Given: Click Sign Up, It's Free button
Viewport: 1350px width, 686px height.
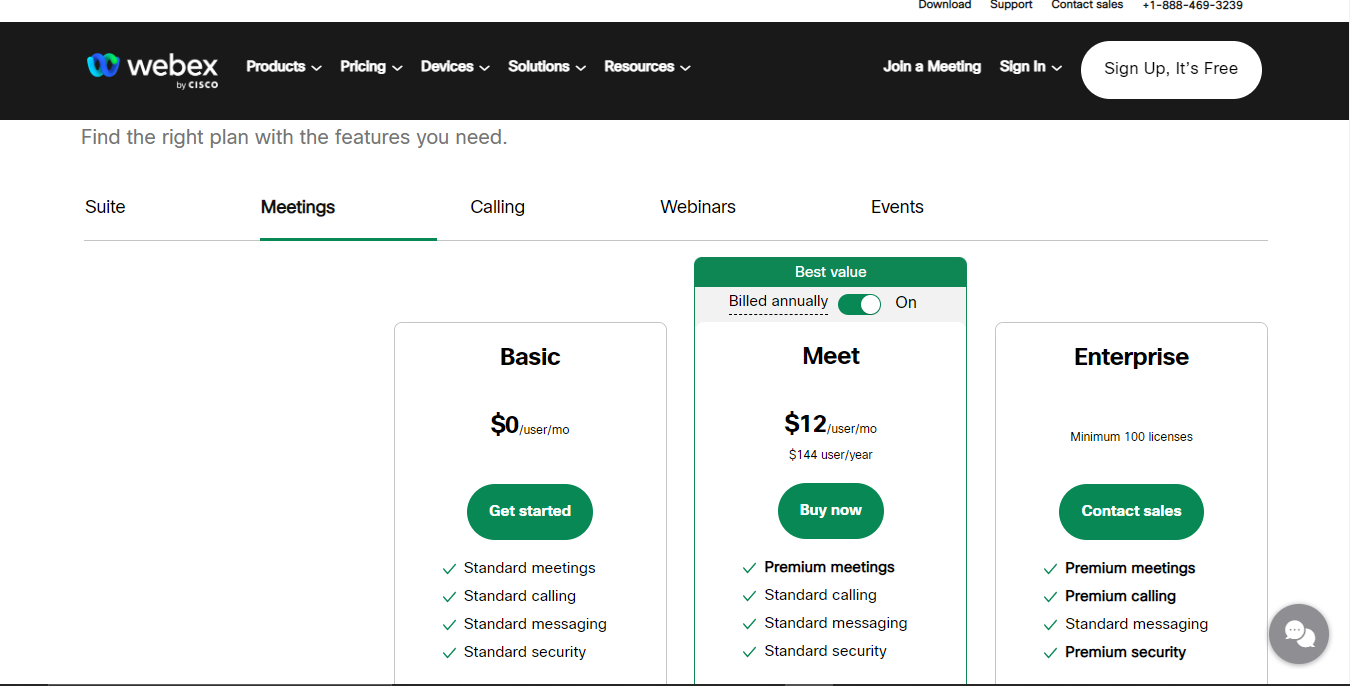Looking at the screenshot, I should coord(1171,69).
